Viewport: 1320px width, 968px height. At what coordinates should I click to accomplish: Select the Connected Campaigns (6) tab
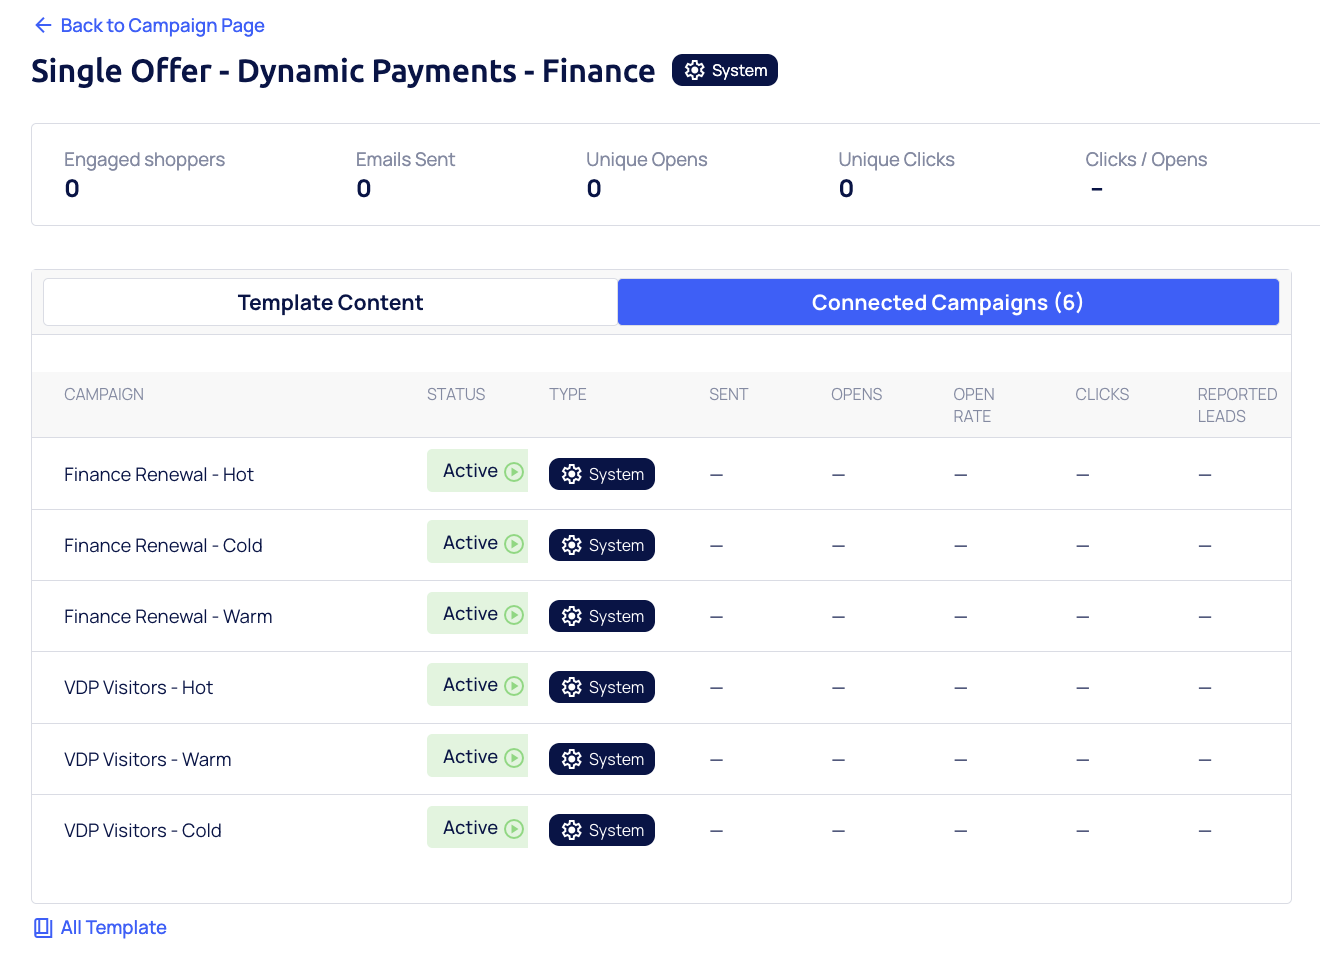[947, 302]
